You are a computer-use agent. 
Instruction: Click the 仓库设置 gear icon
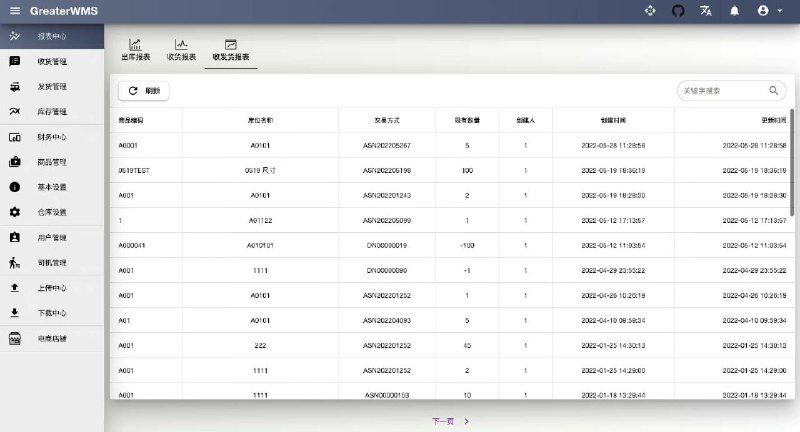click(15, 212)
